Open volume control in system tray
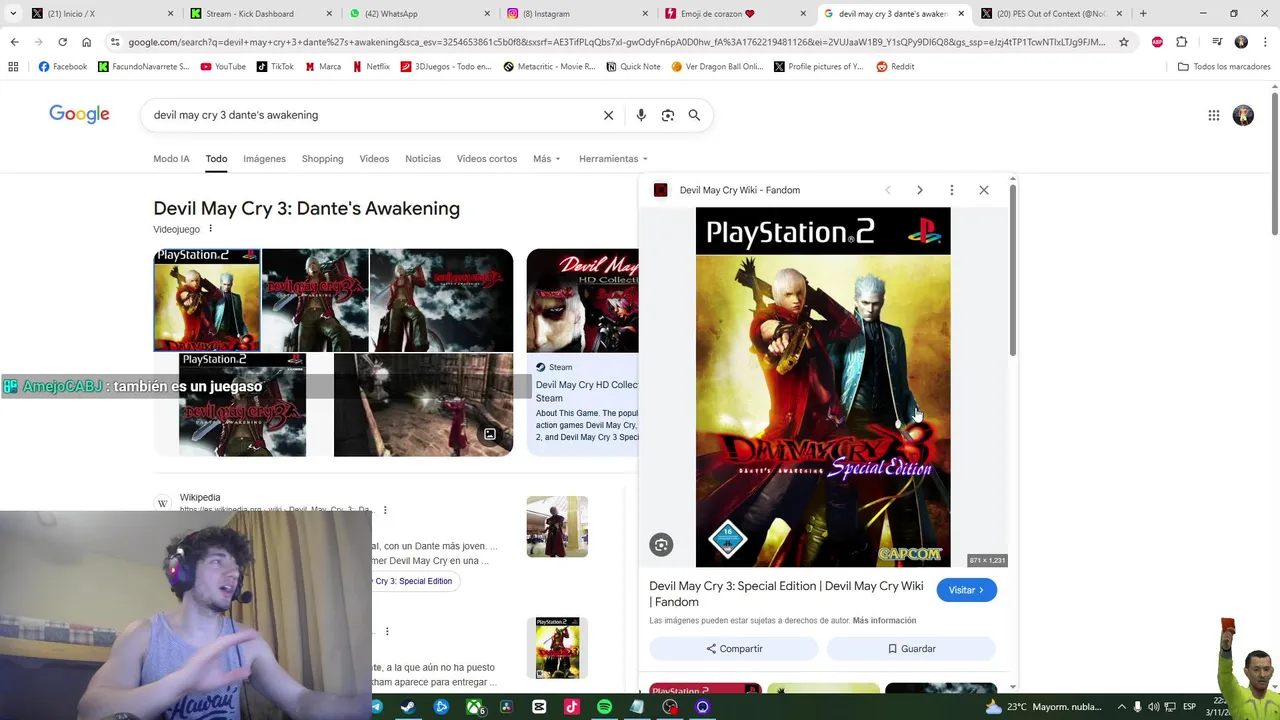The width and height of the screenshot is (1280, 720). tap(1155, 707)
